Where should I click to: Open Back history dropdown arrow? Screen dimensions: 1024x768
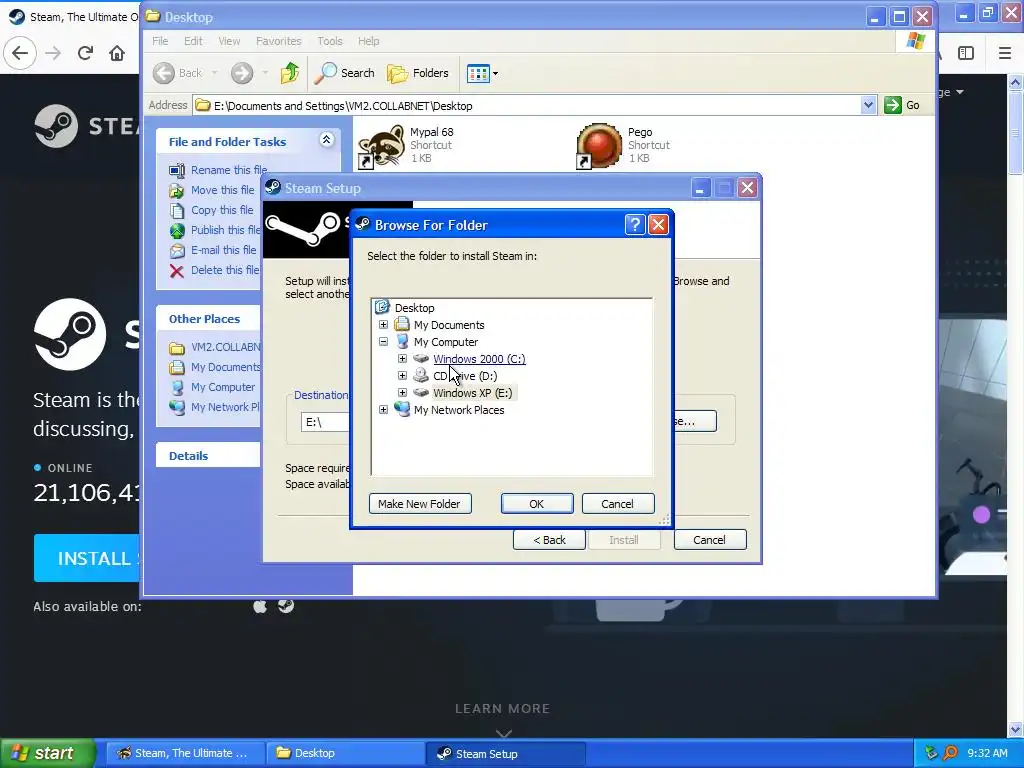tap(214, 73)
